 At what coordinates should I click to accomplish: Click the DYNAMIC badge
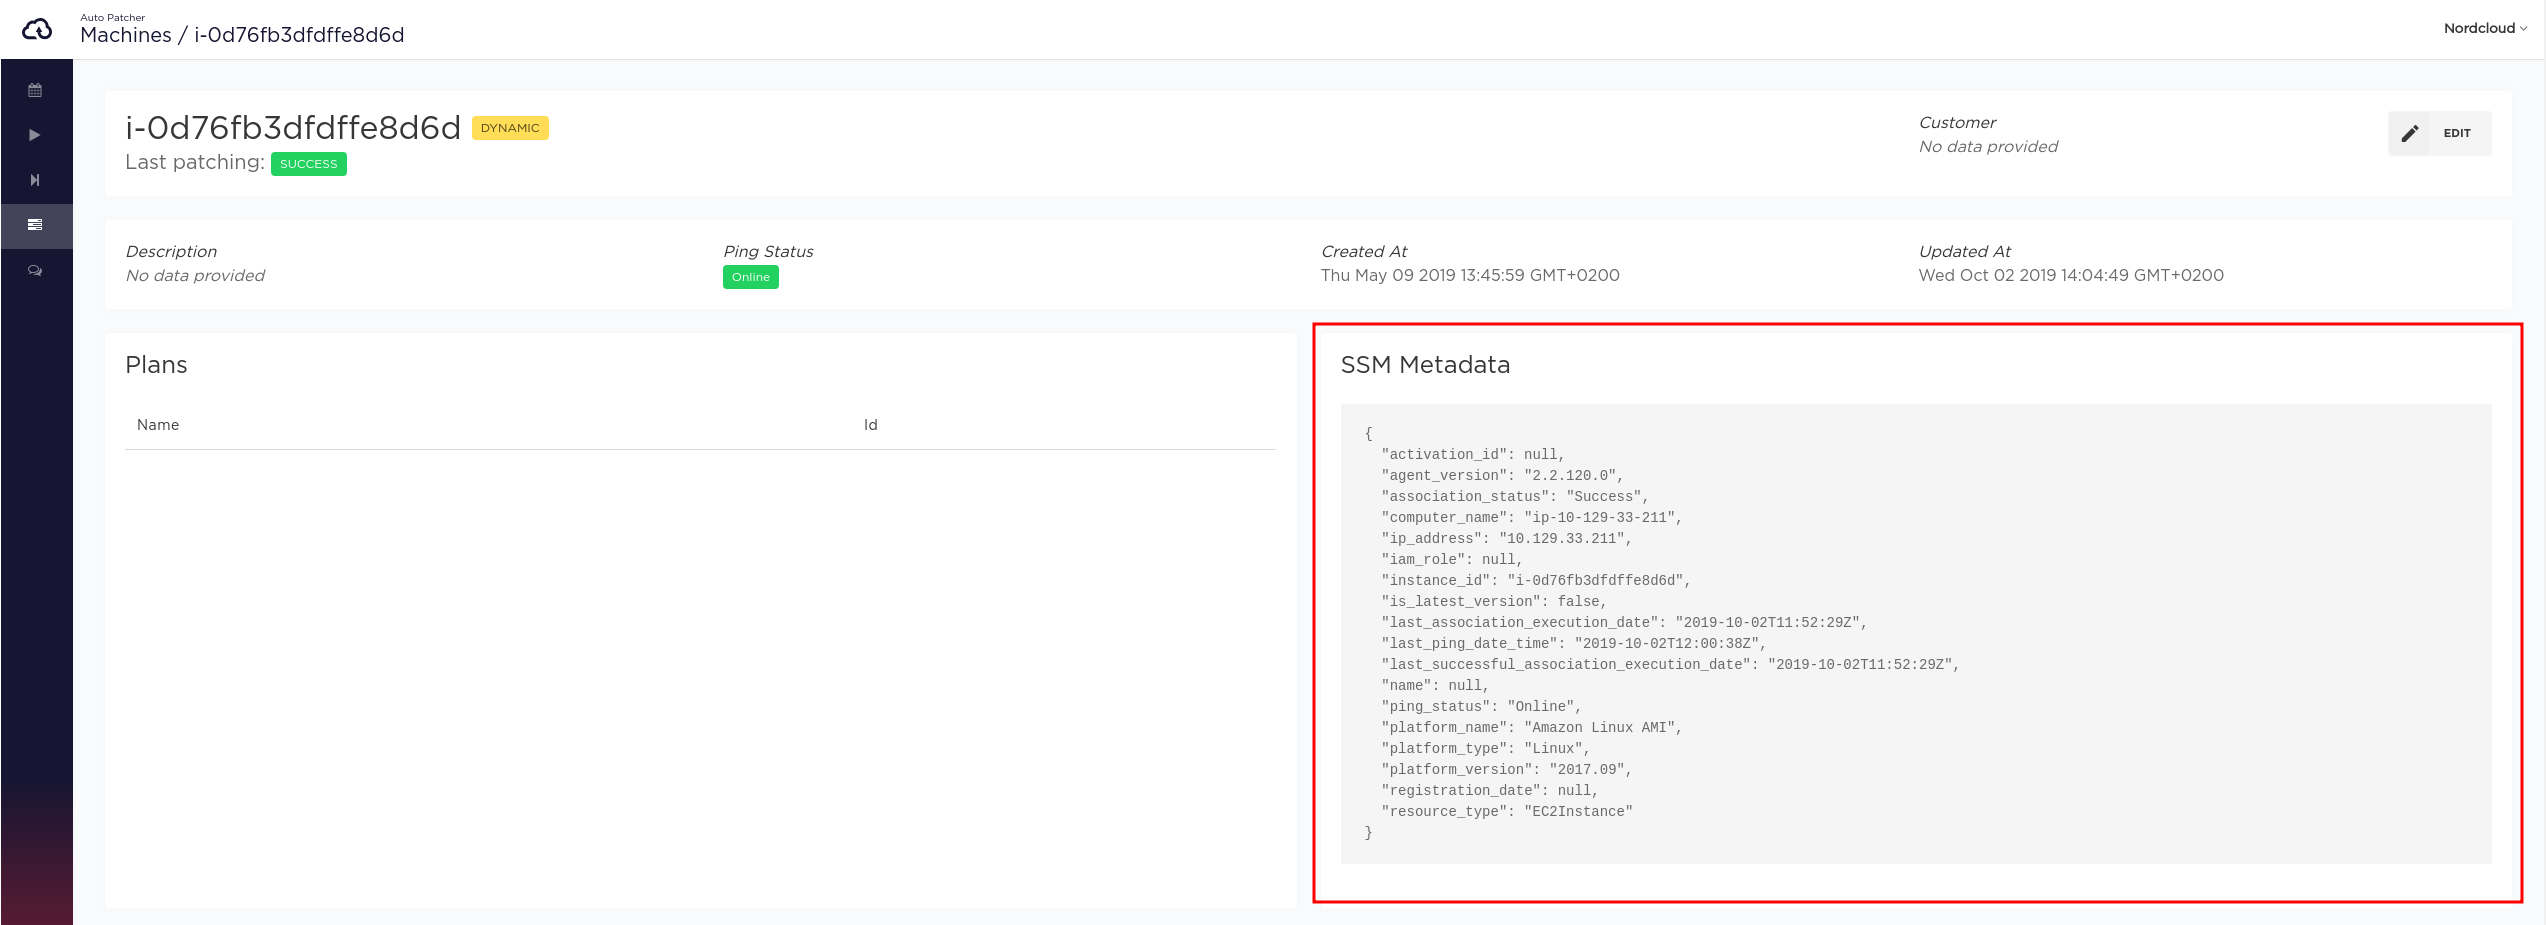point(510,128)
